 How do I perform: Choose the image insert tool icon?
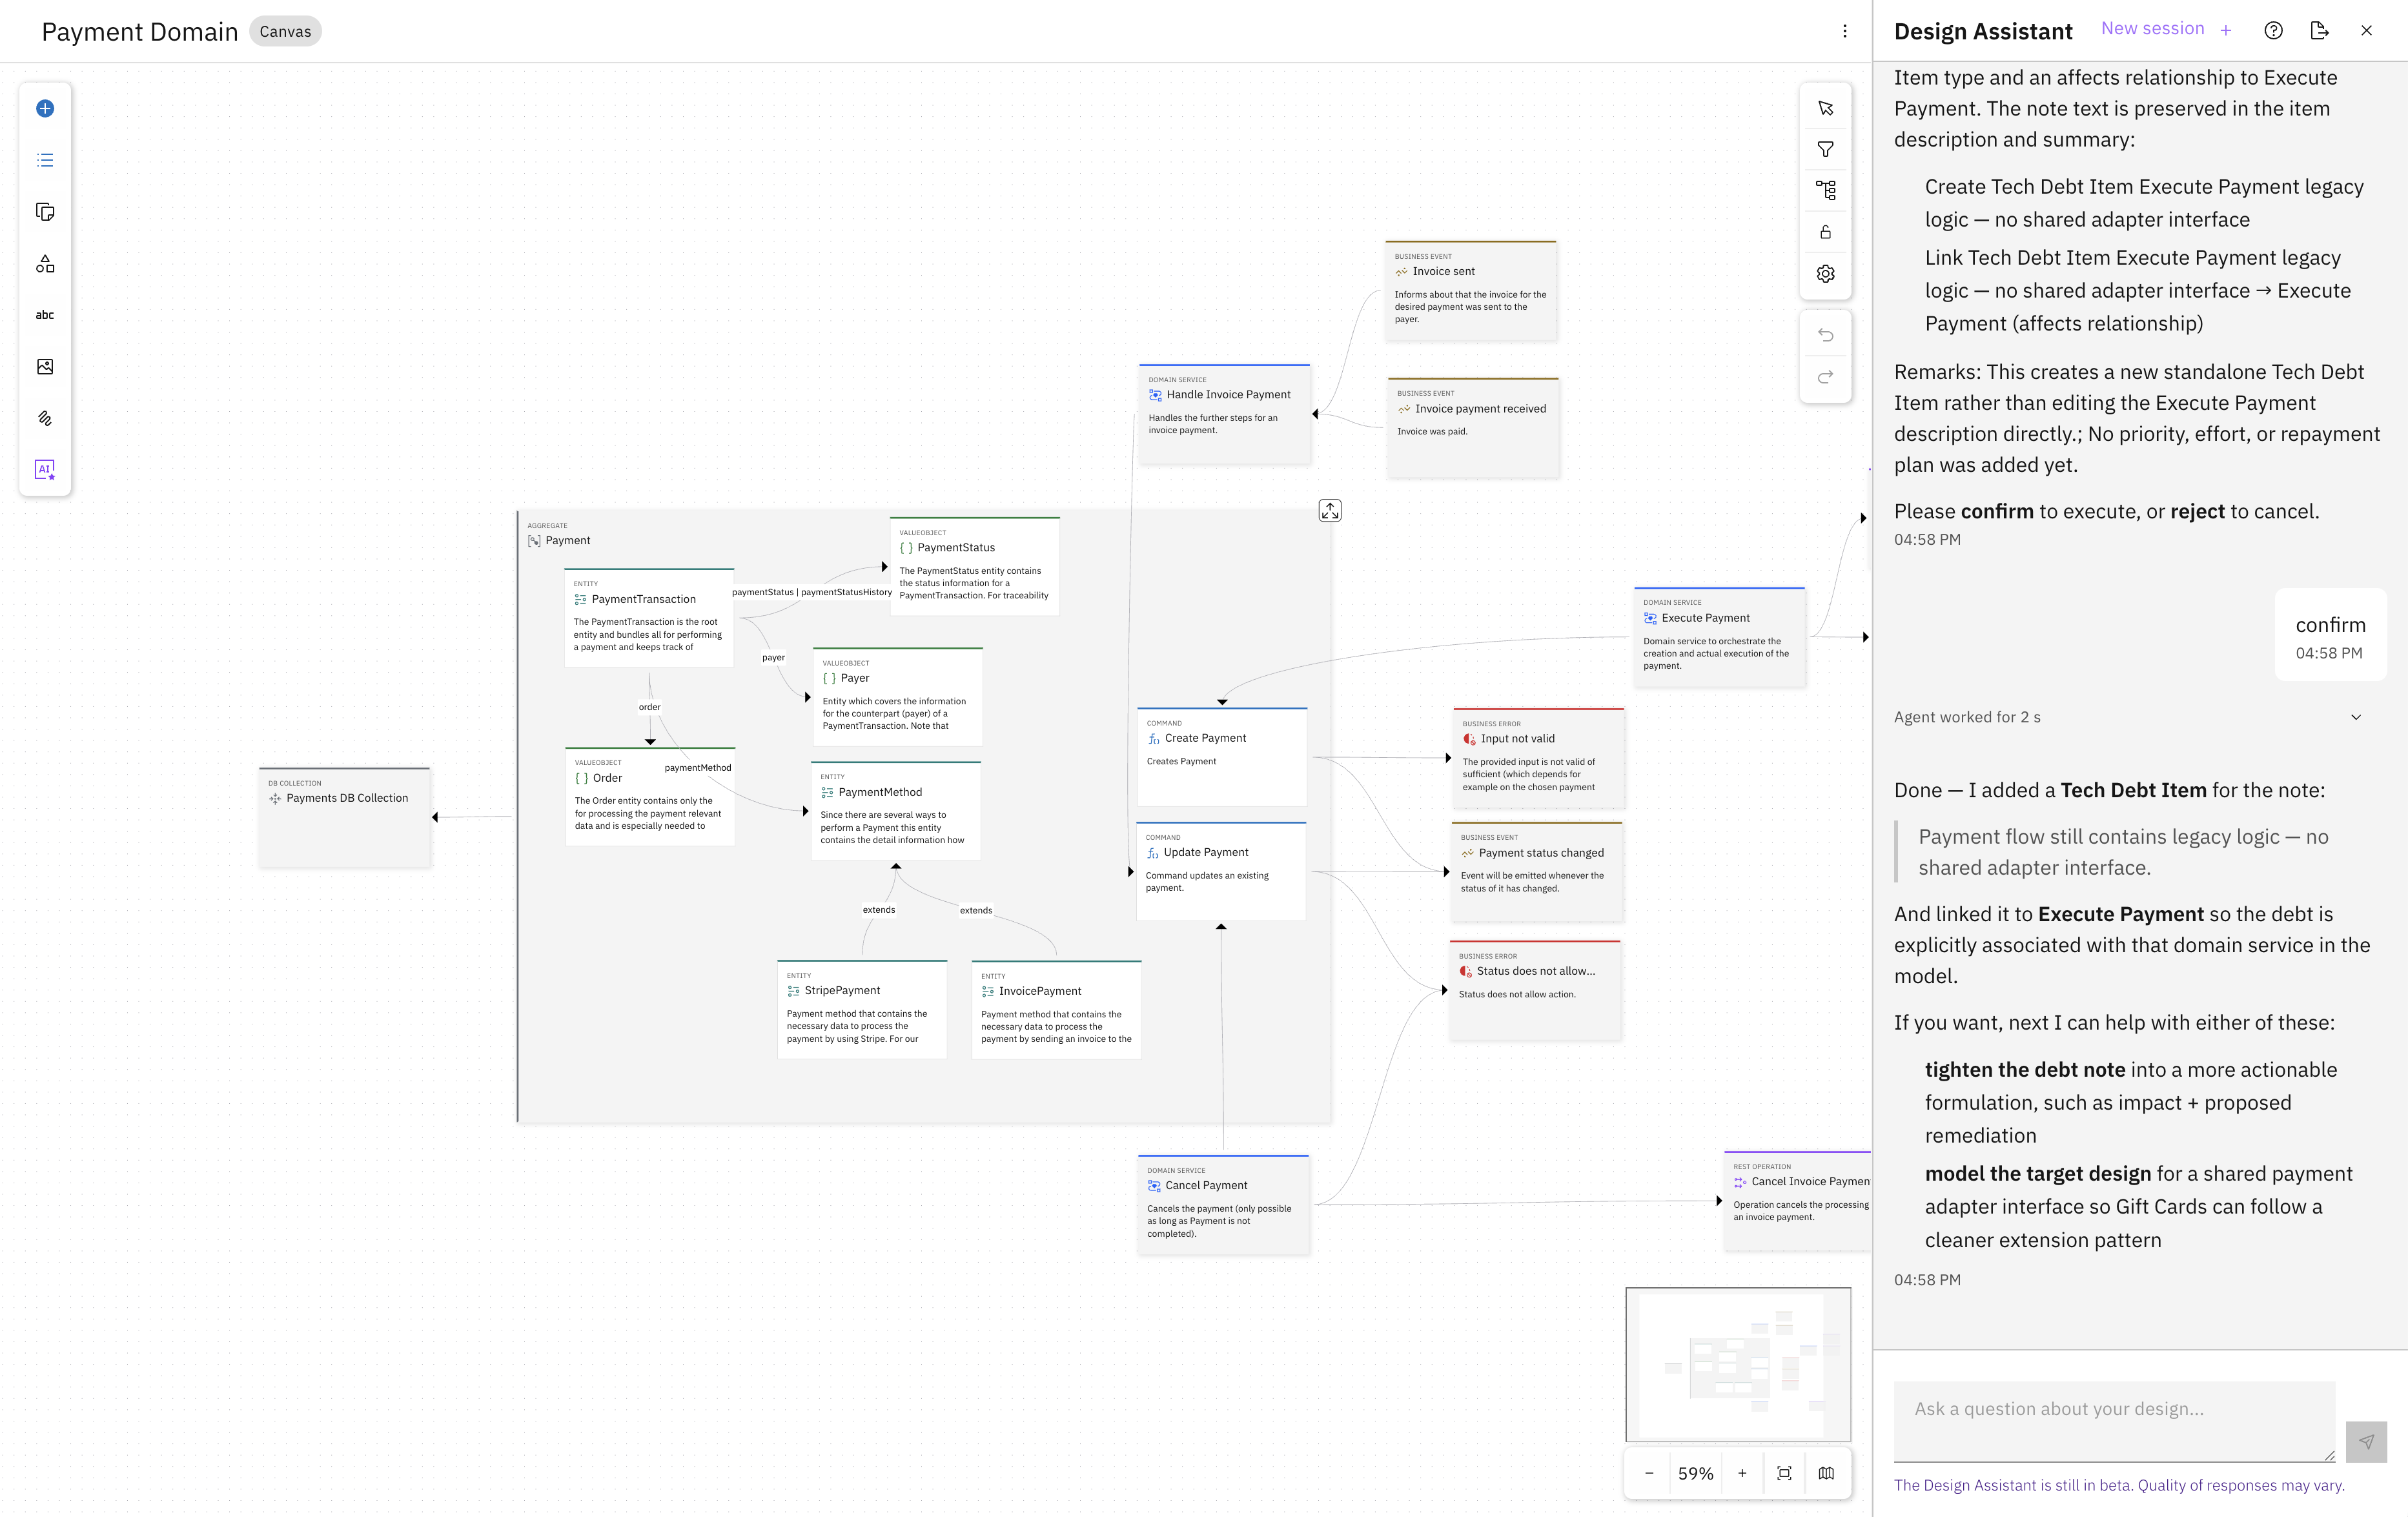45,367
